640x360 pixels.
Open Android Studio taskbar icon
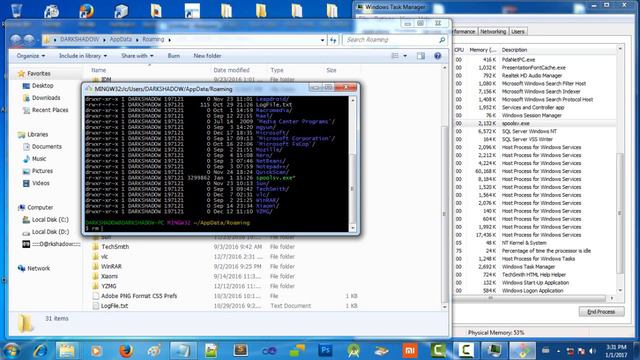point(353,351)
